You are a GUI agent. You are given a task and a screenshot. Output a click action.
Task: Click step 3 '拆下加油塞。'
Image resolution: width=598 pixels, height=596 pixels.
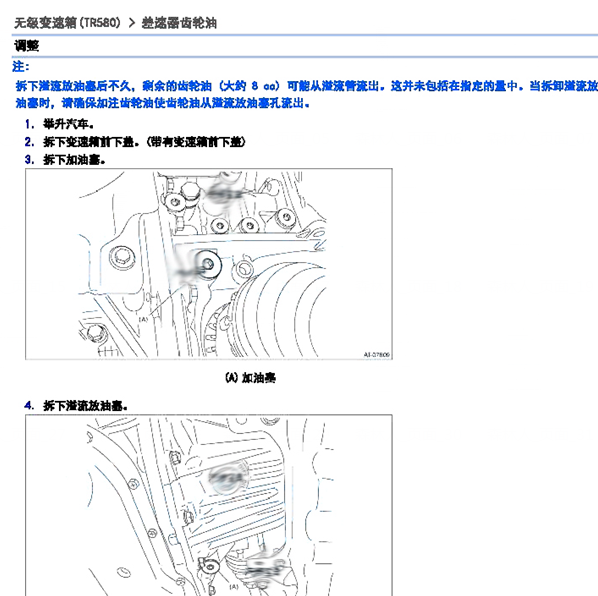[x=74, y=159]
